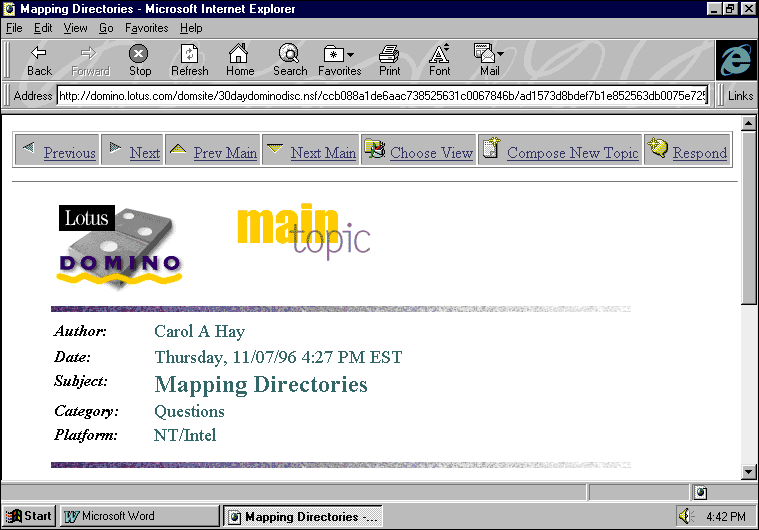
Task: Open the Search toolbar icon
Action: pos(290,60)
